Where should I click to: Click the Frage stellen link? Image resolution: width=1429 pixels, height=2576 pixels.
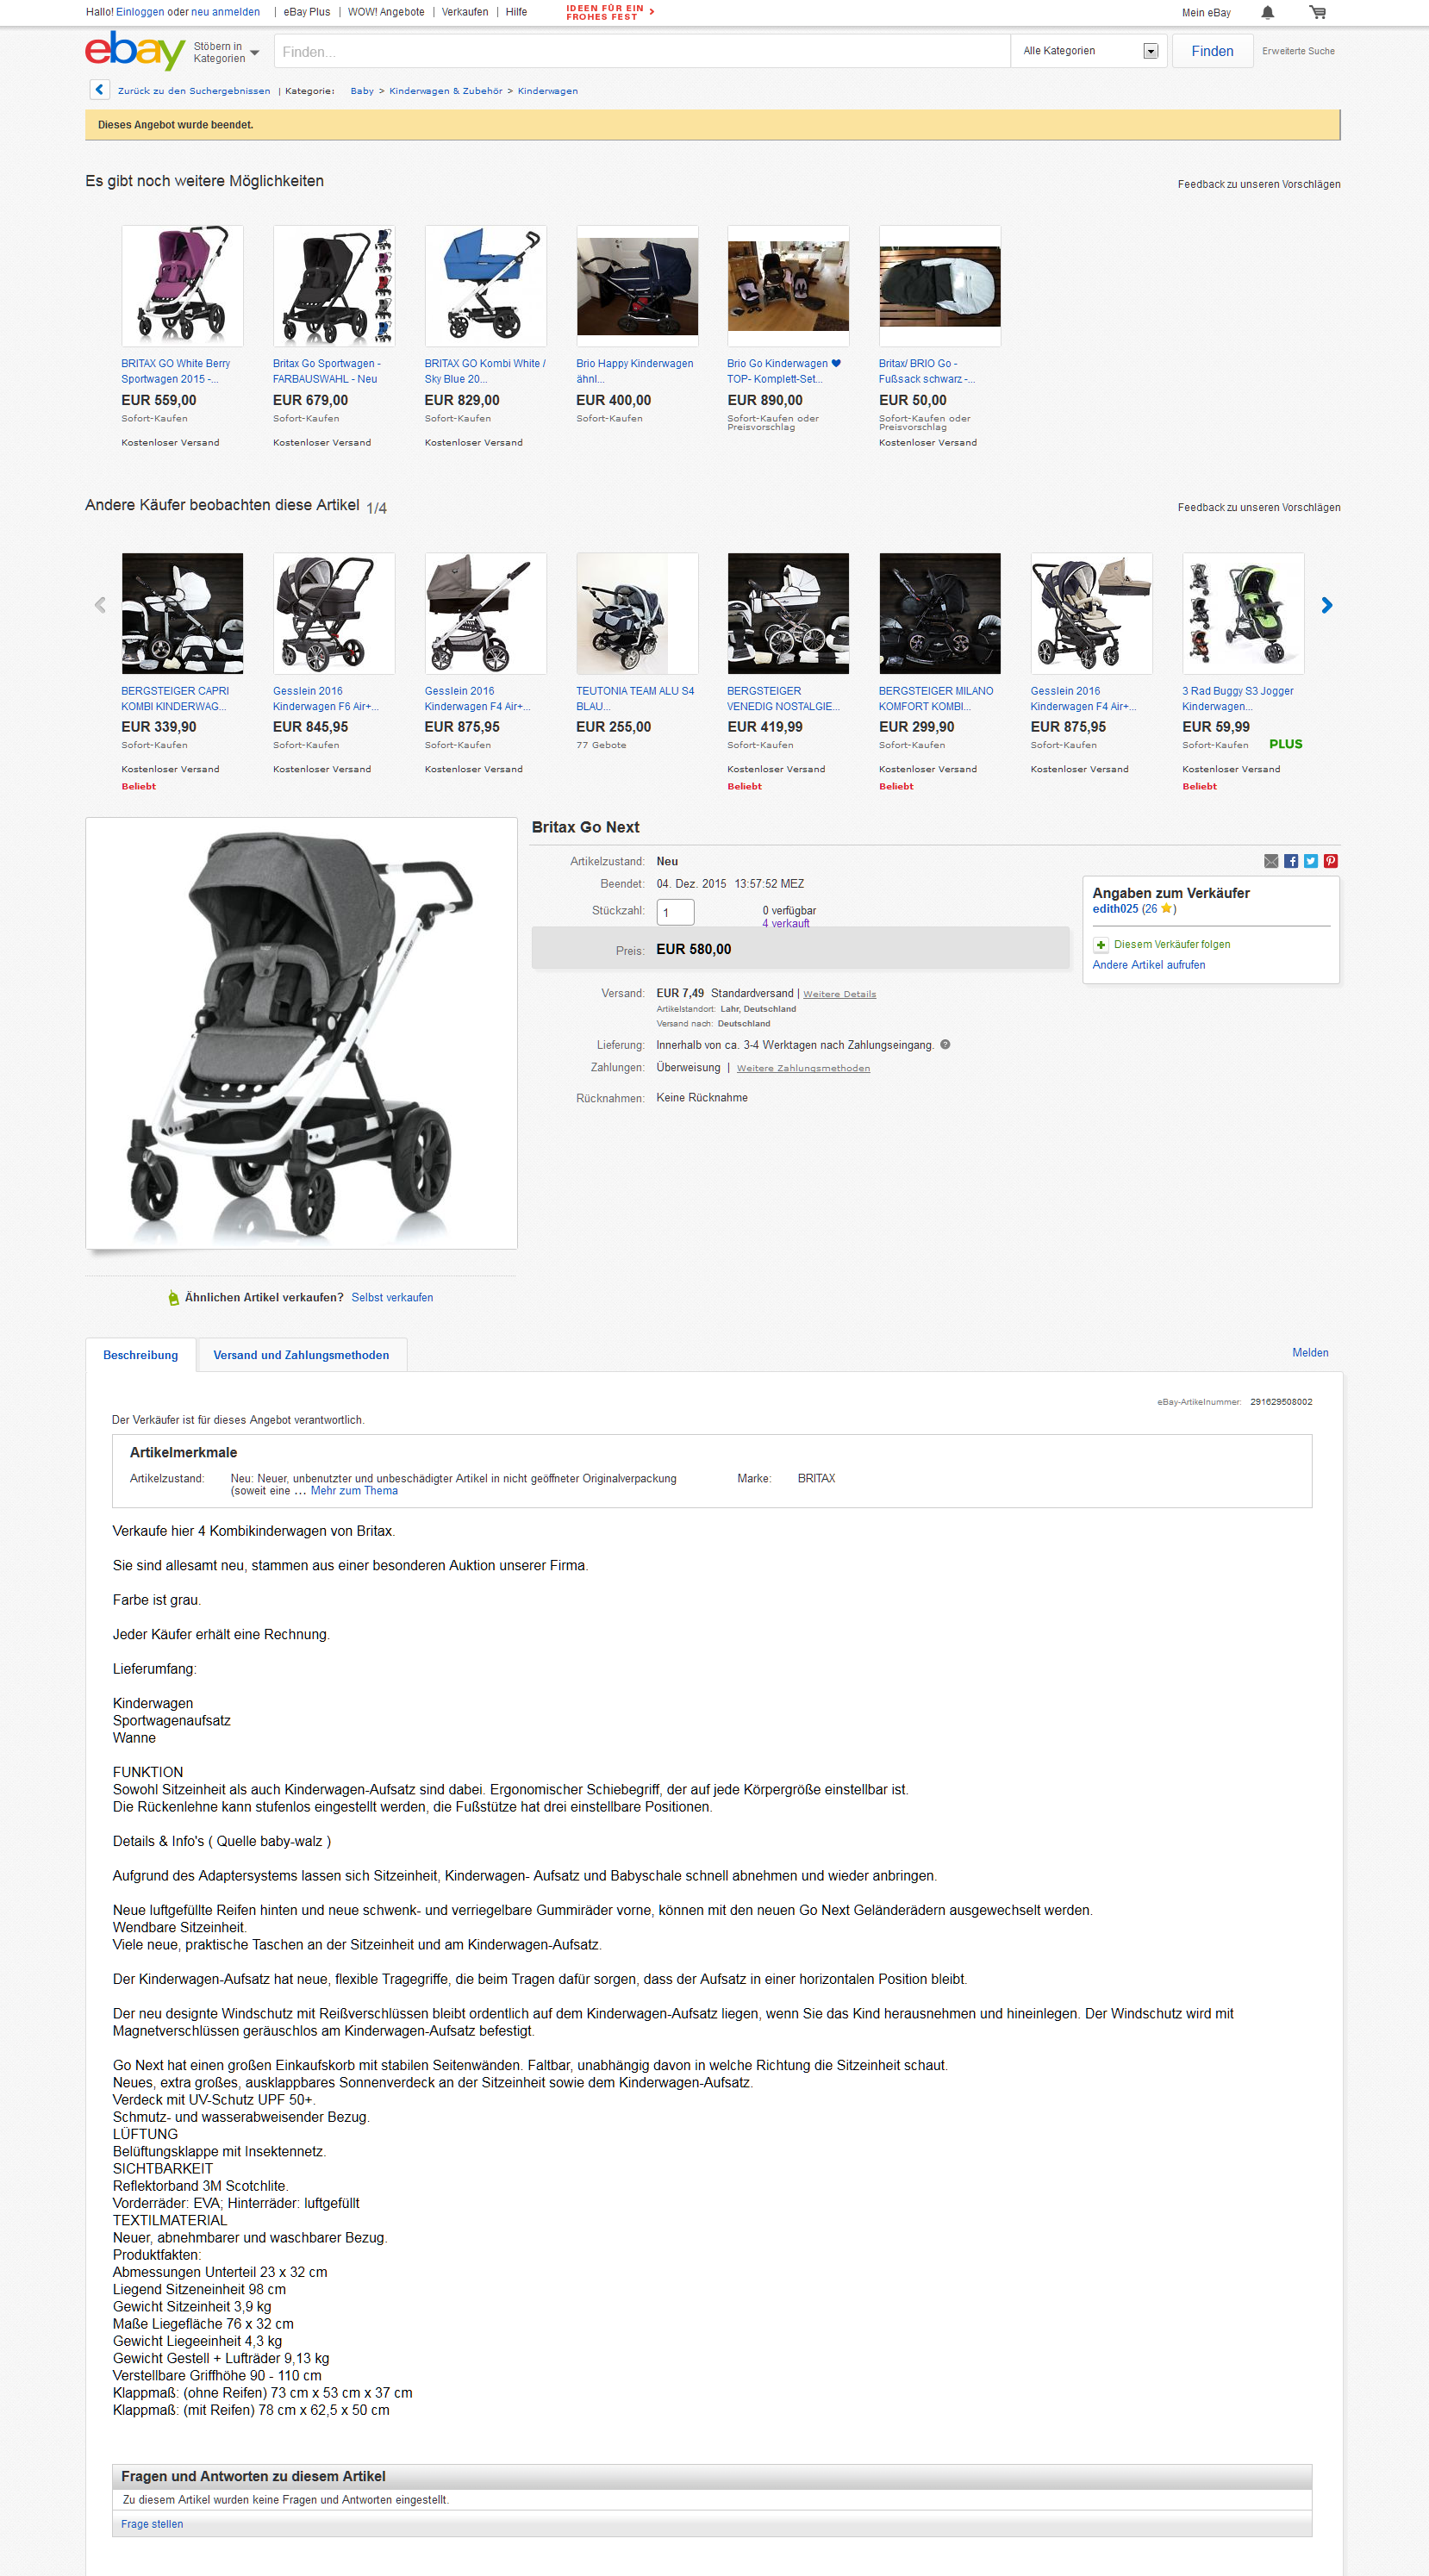pyautogui.click(x=152, y=2524)
